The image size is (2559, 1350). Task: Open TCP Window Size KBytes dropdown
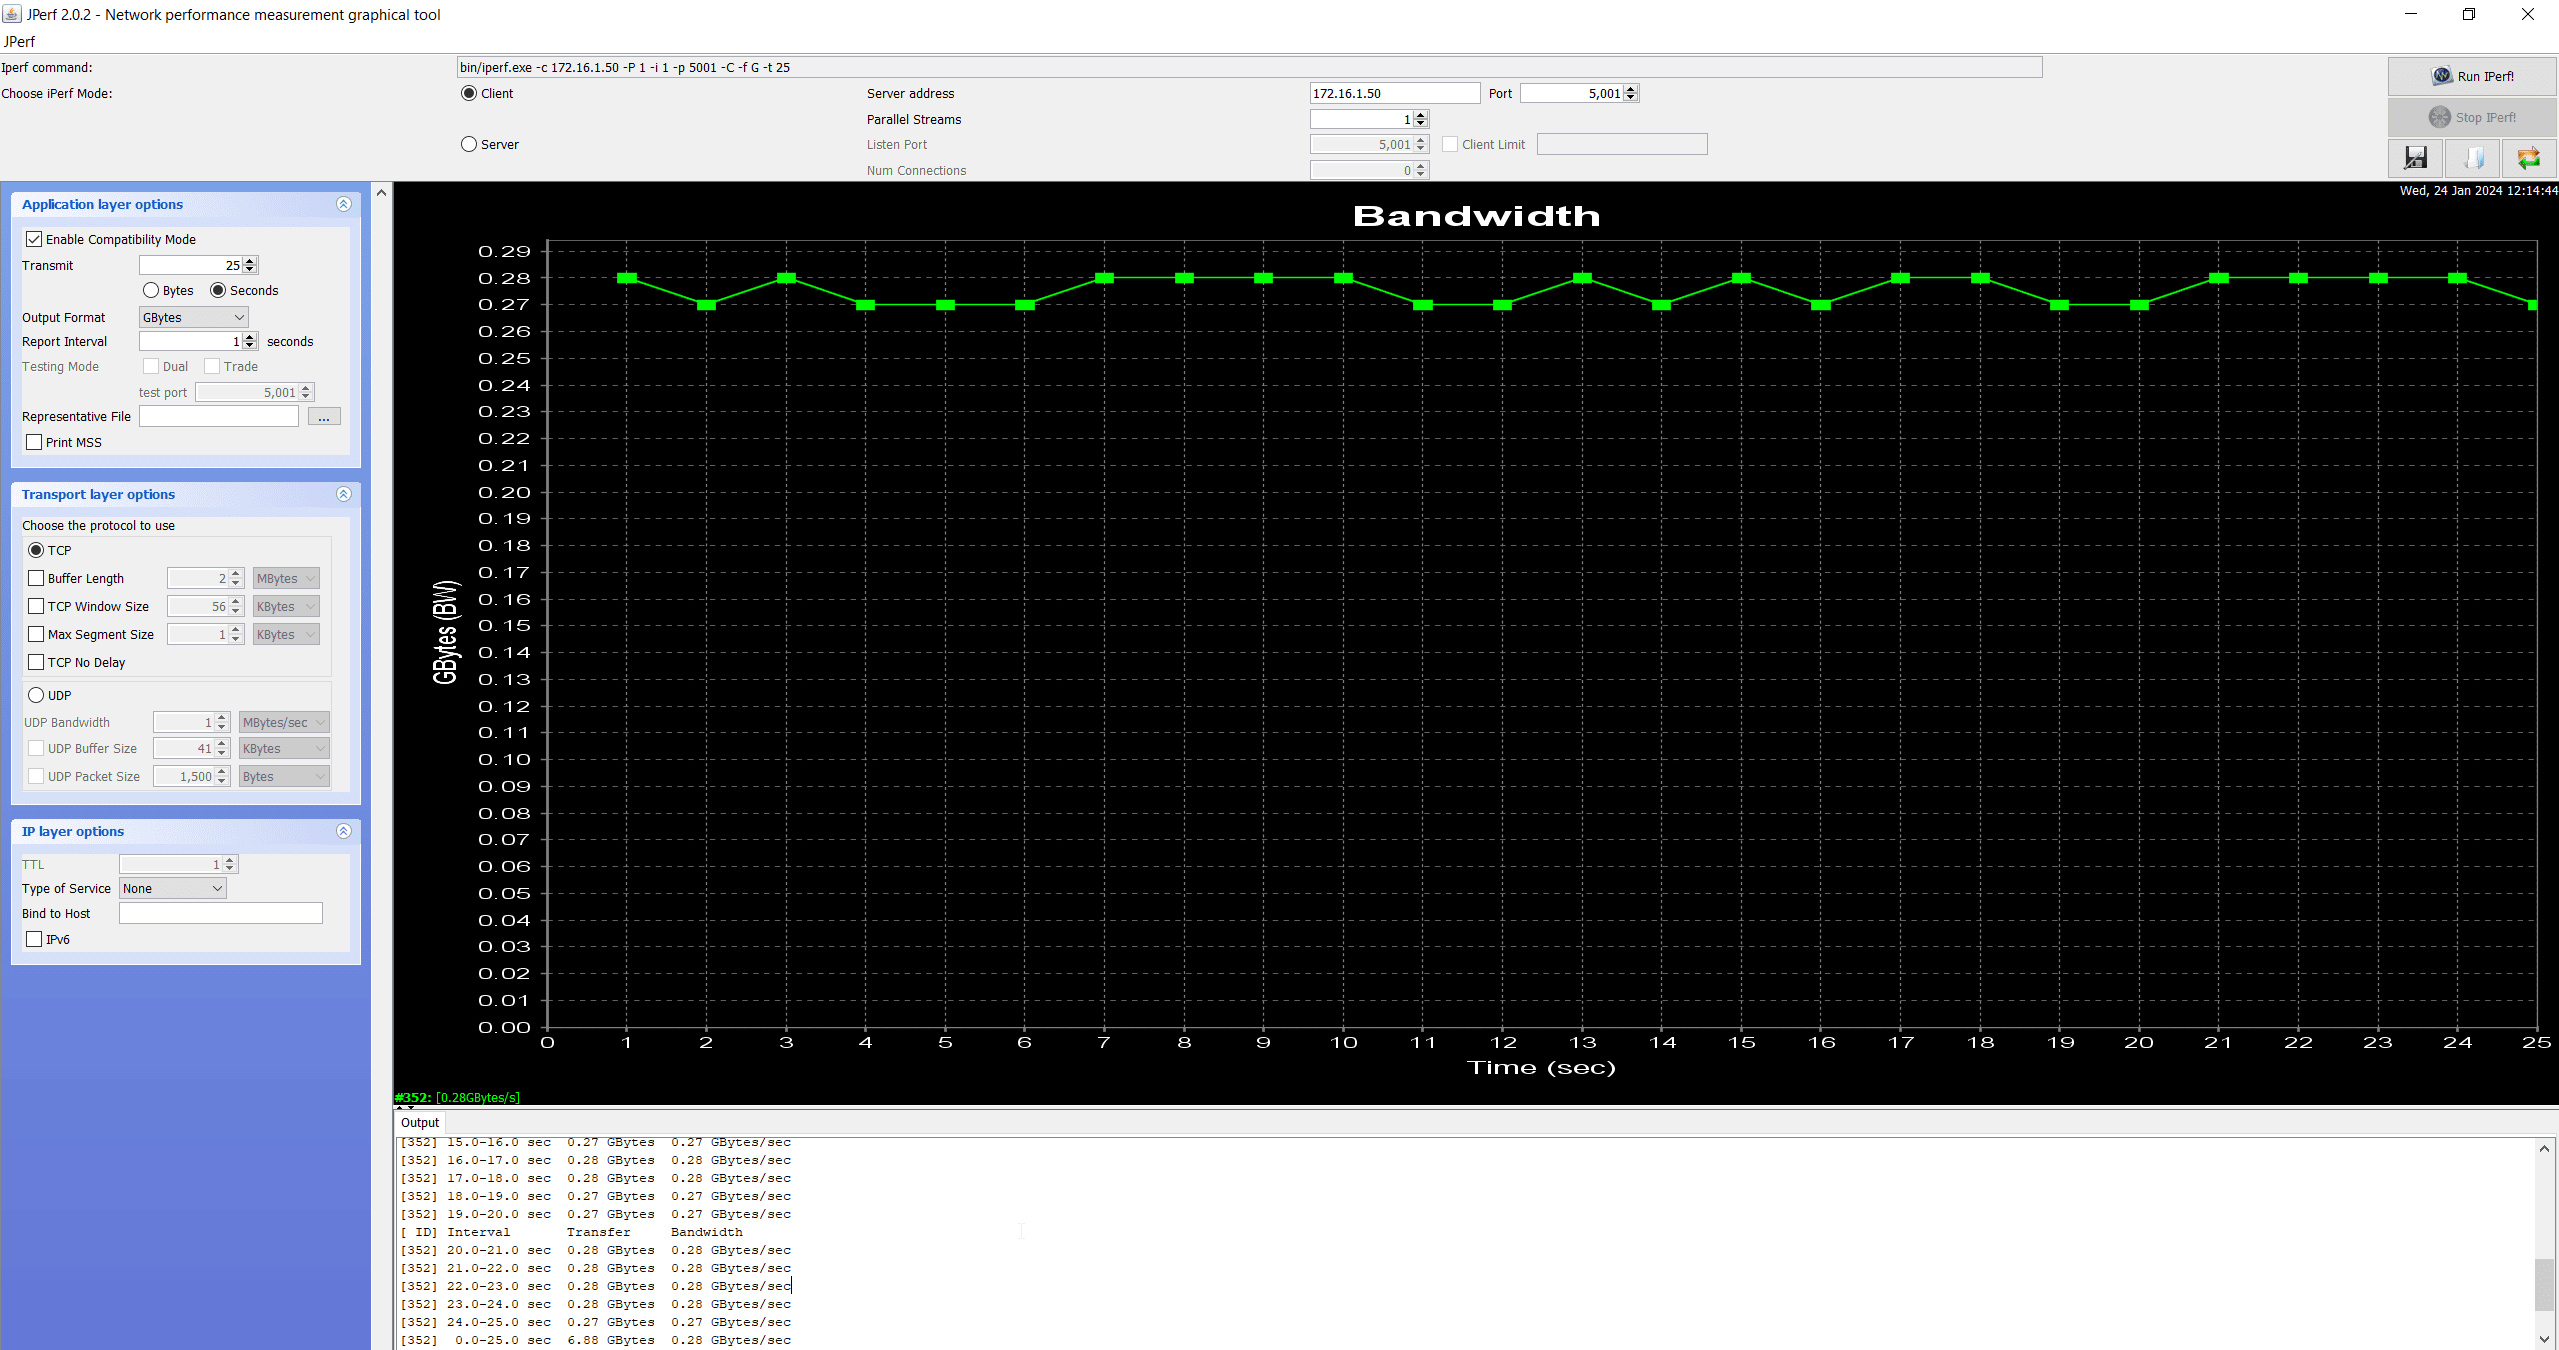286,606
